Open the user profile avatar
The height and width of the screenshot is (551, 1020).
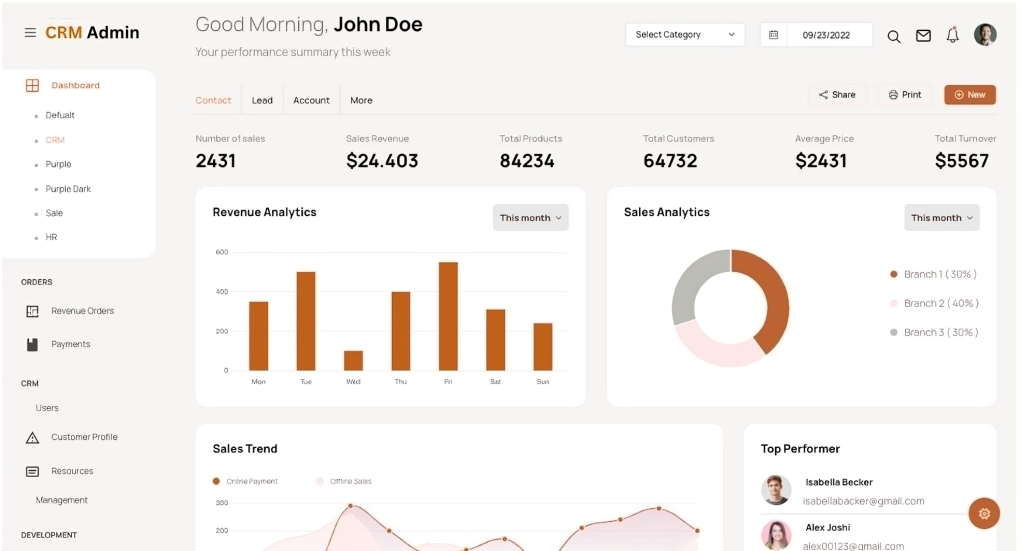(x=985, y=35)
